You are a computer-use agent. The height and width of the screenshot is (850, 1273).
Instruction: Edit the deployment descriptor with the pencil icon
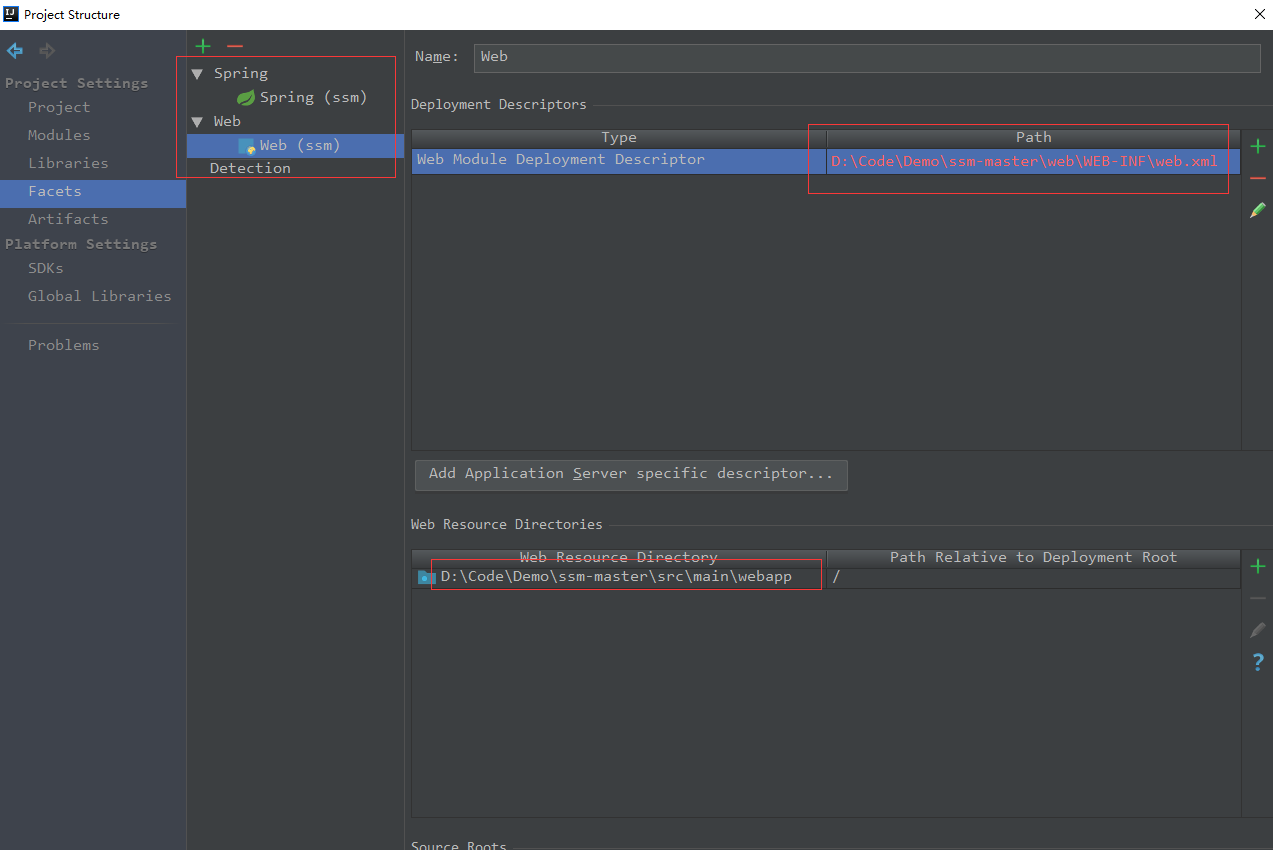(1258, 210)
